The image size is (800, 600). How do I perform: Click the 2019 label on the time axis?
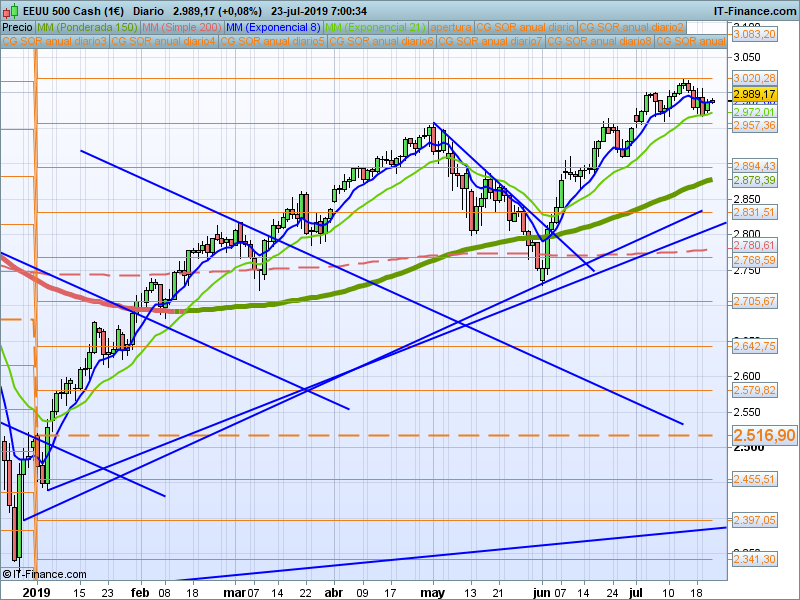click(x=36, y=592)
